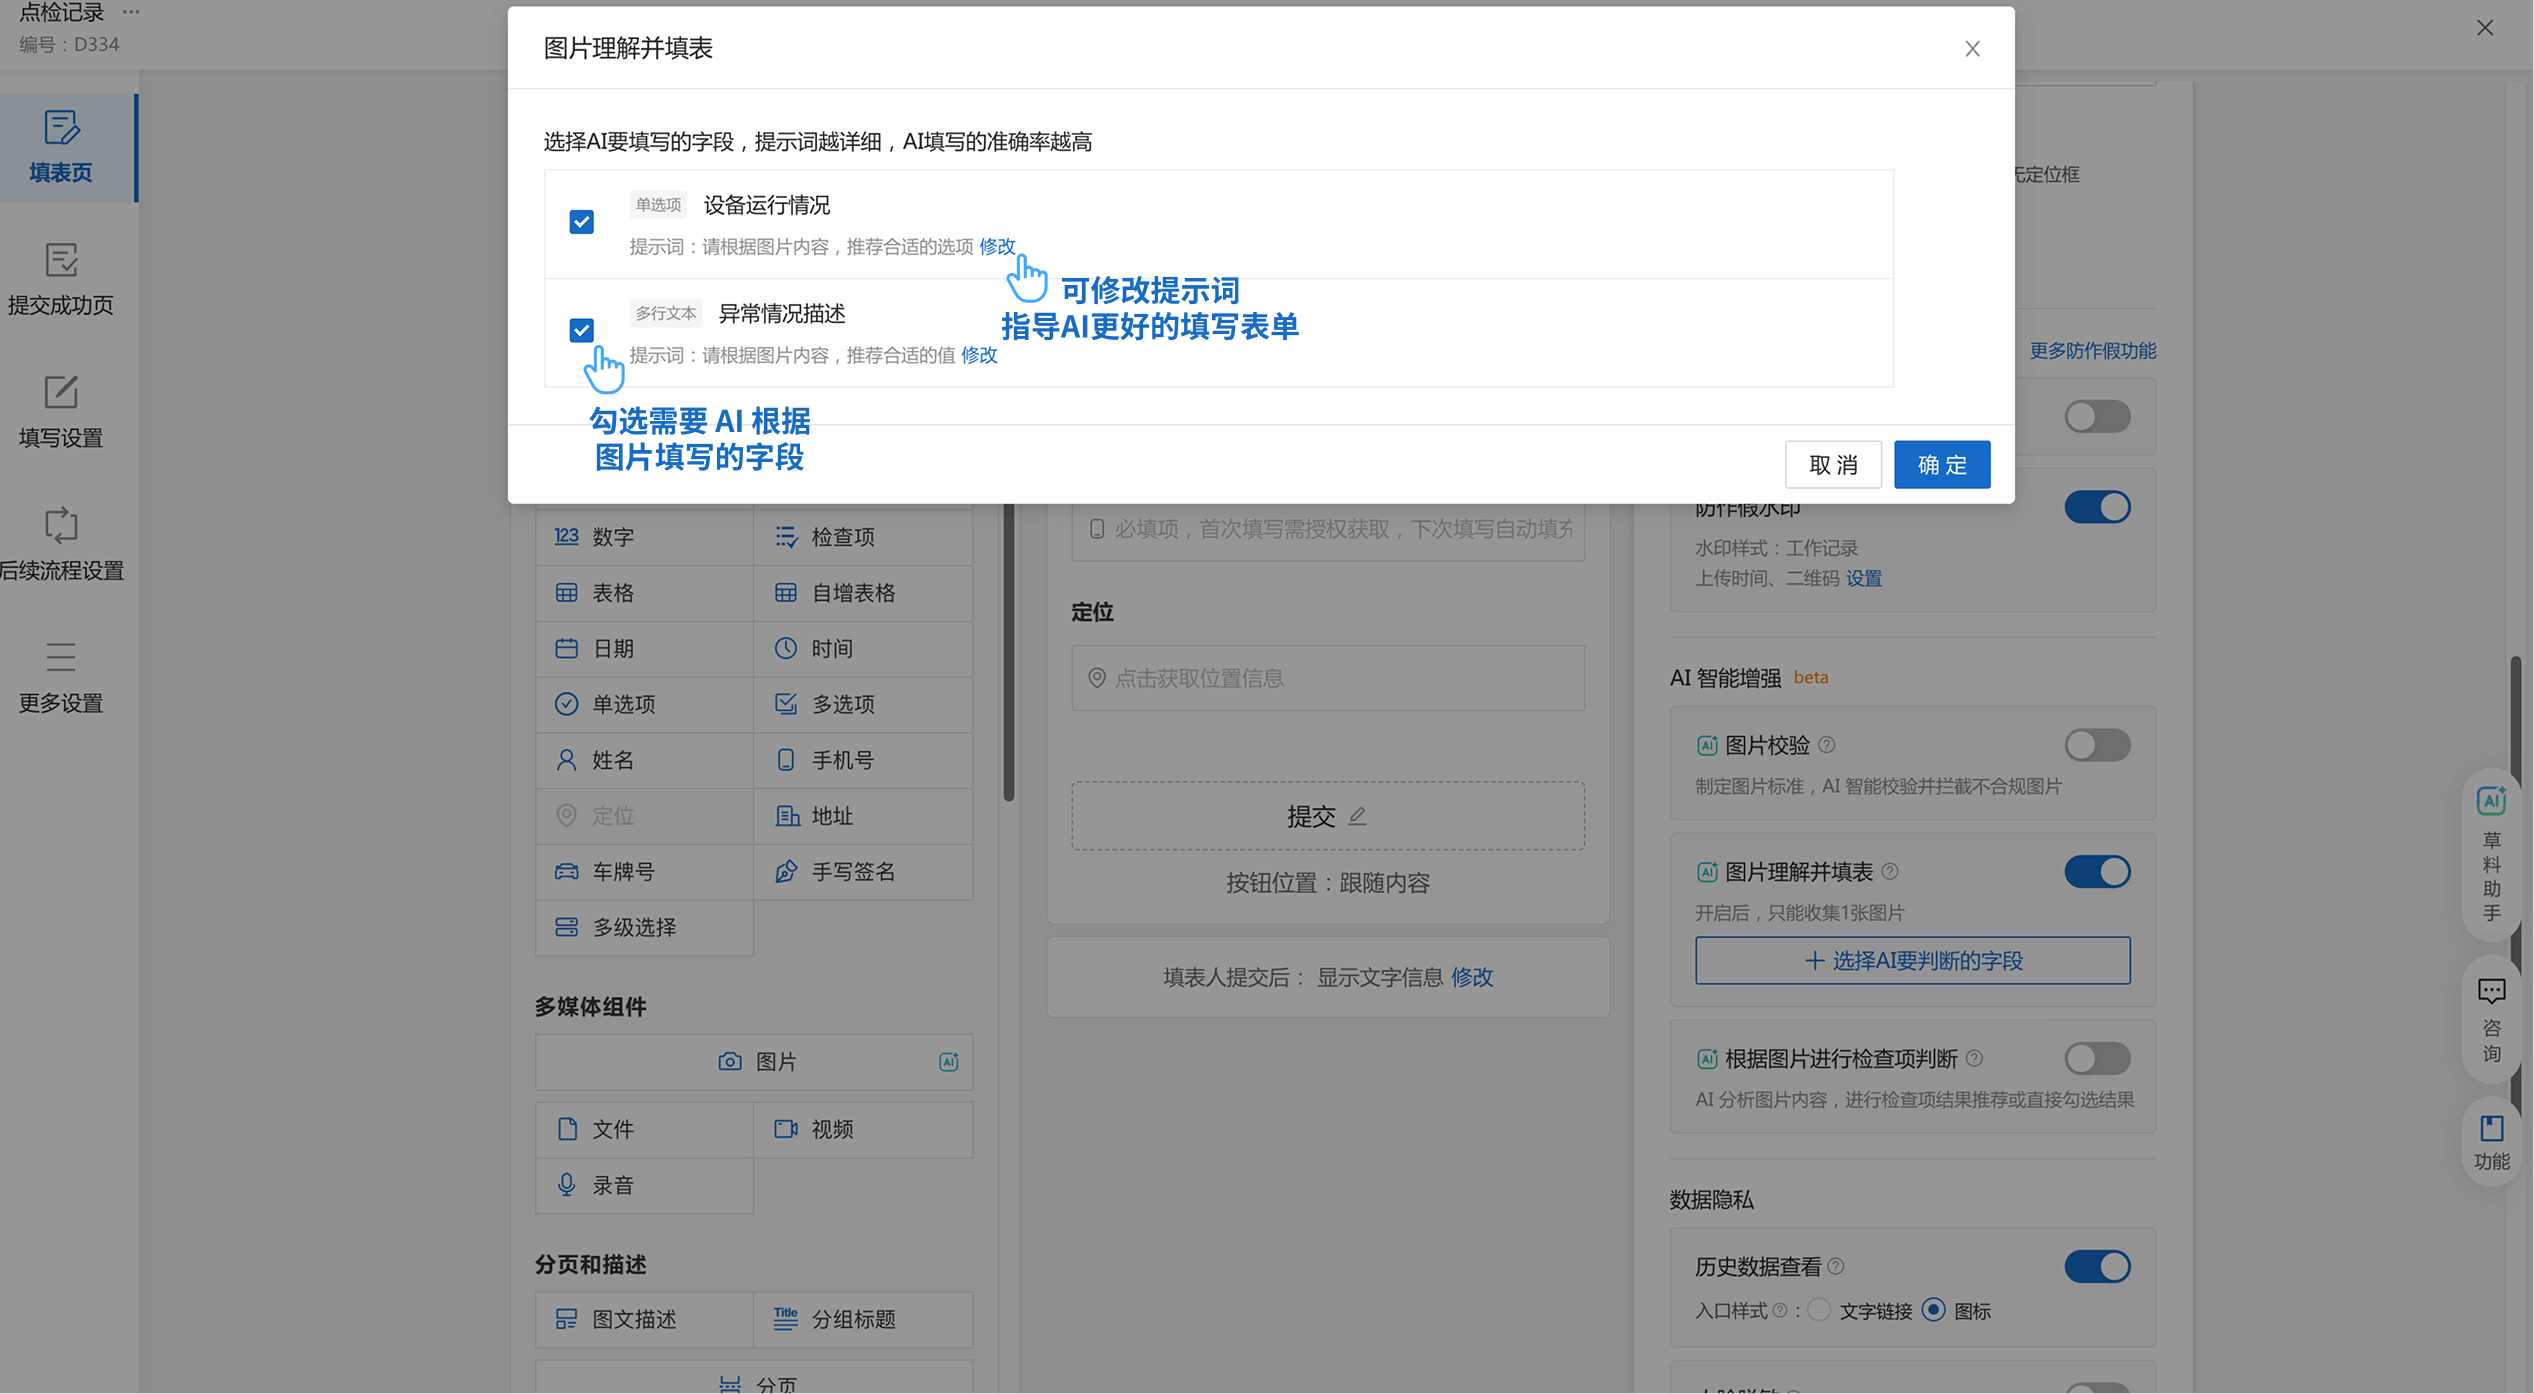Click 选择AI要判断的字段 button
2534x1394 pixels.
[1912, 961]
